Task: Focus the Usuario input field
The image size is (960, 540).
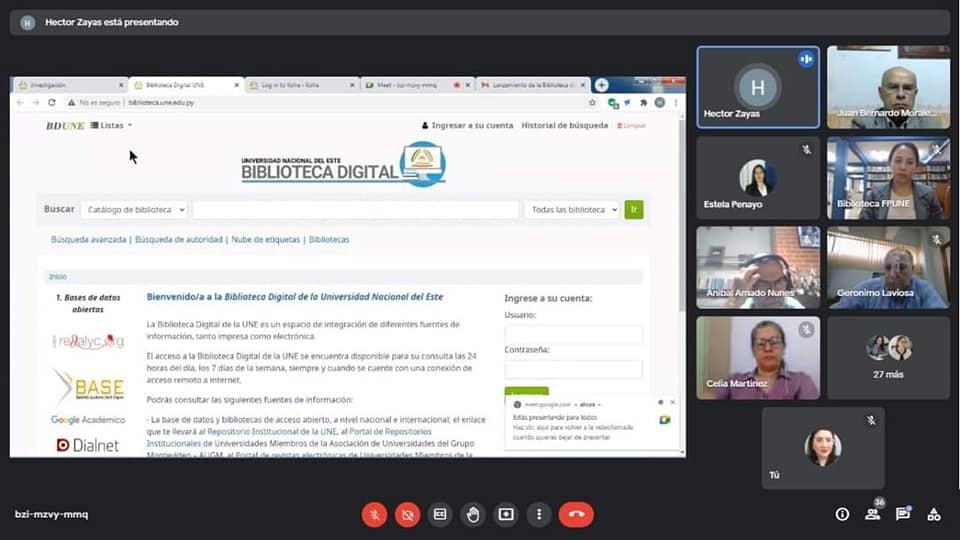Action: pos(574,334)
